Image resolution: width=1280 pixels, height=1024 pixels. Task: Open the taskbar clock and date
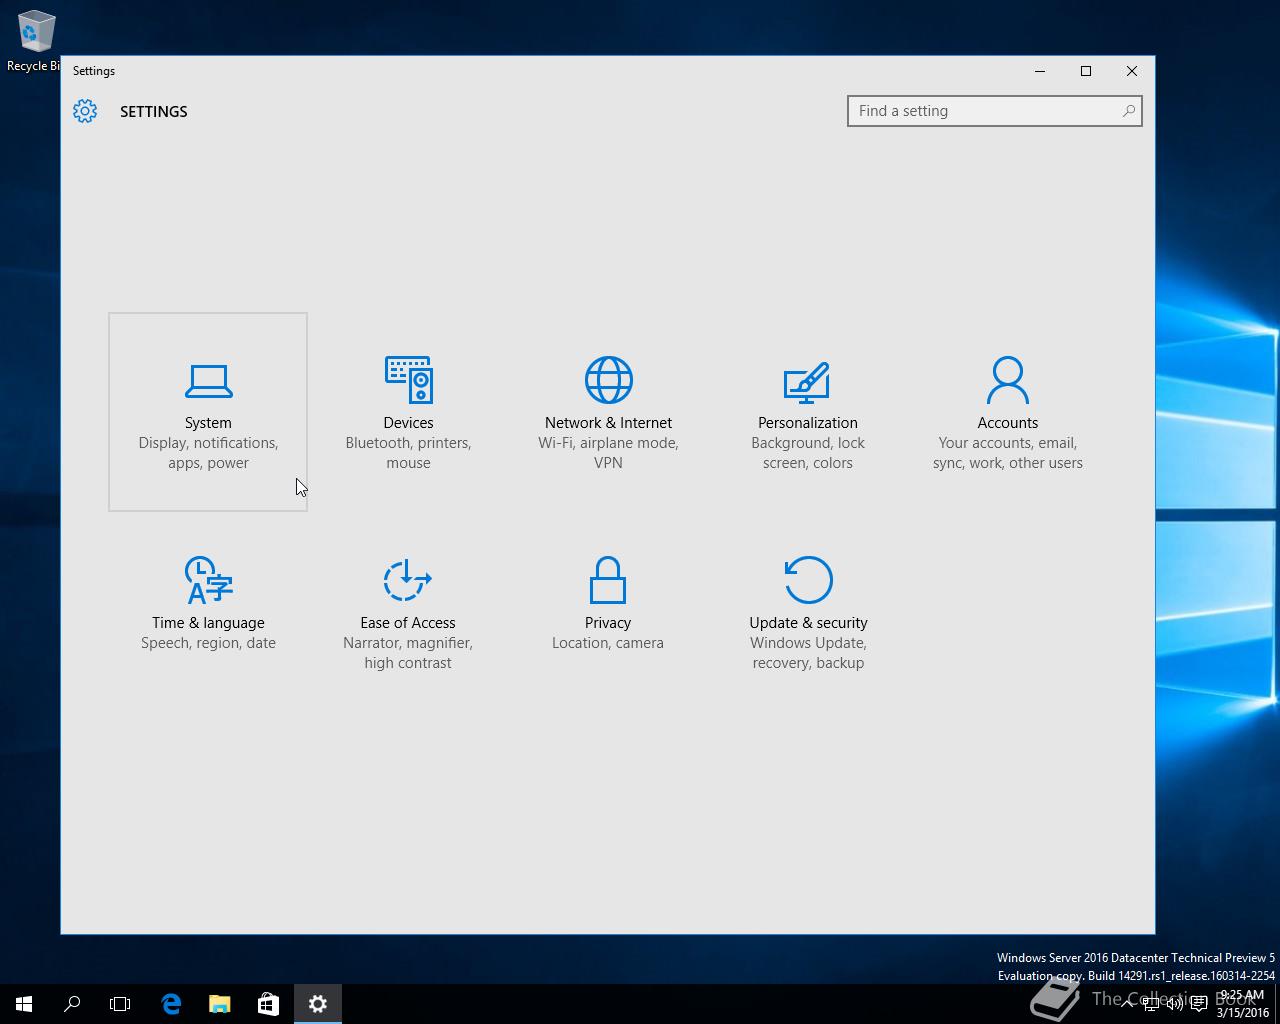pos(1242,1004)
